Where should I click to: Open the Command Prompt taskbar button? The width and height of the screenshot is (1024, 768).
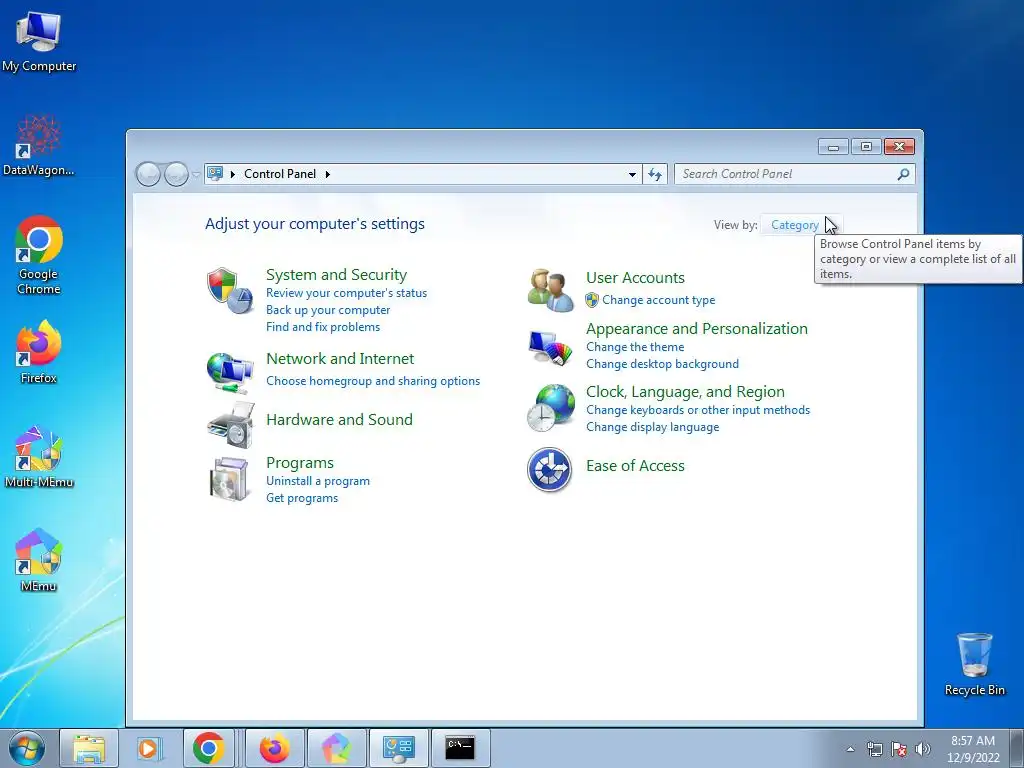point(460,748)
